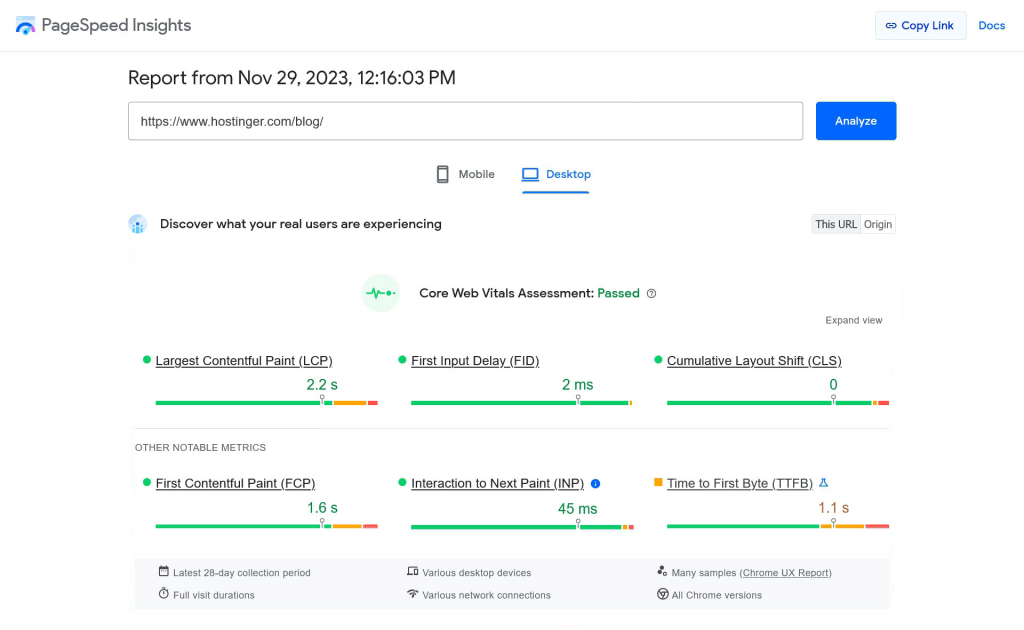Click the LCP distribution bar marker

tap(323, 399)
